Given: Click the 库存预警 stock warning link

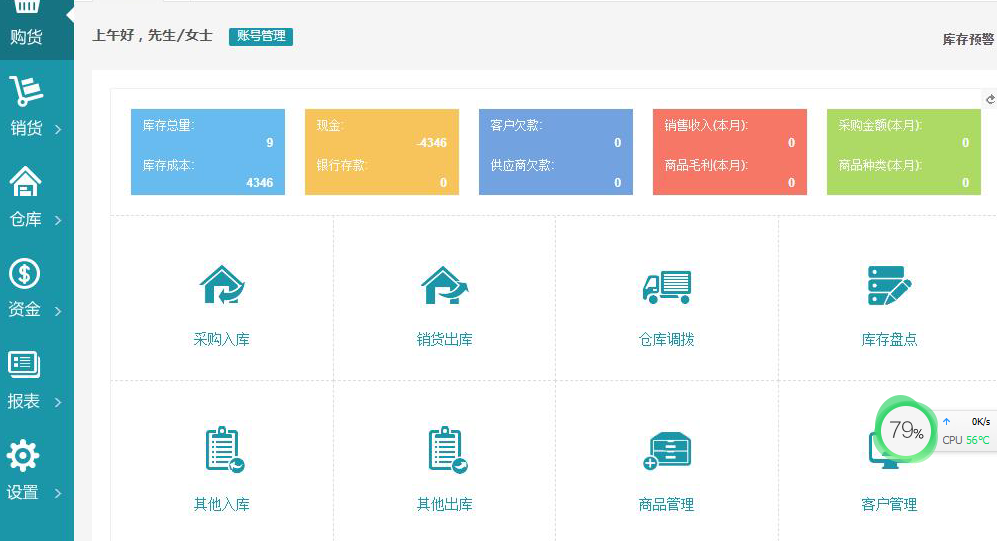Looking at the screenshot, I should click(x=968, y=40).
